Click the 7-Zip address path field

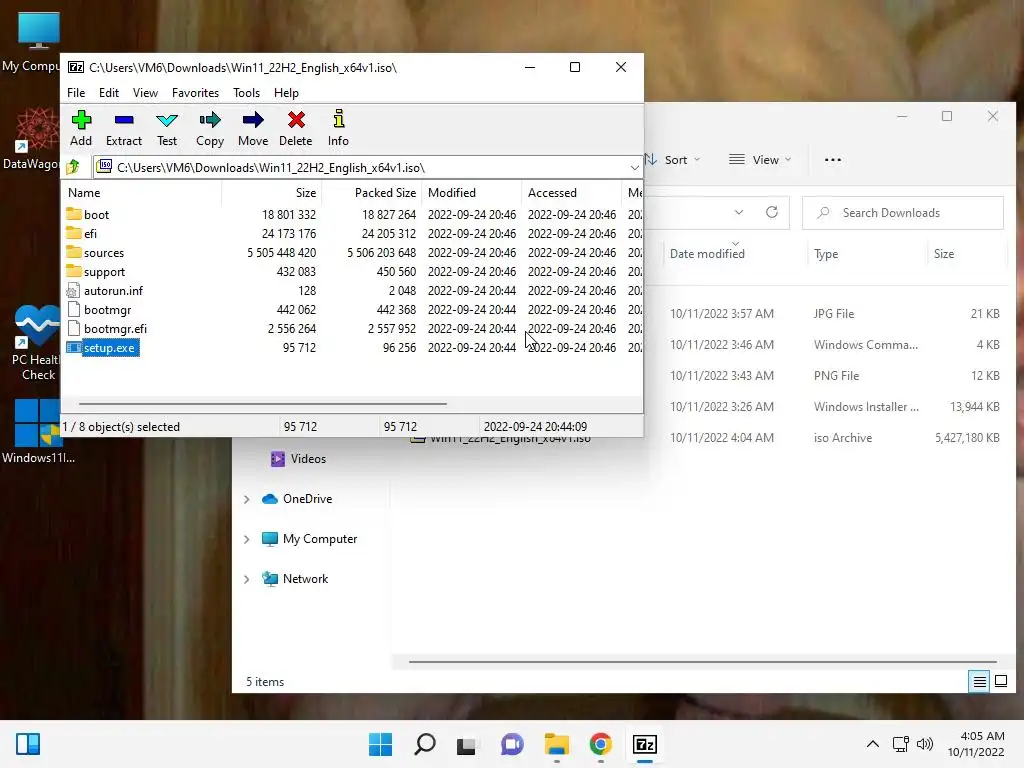click(x=360, y=168)
